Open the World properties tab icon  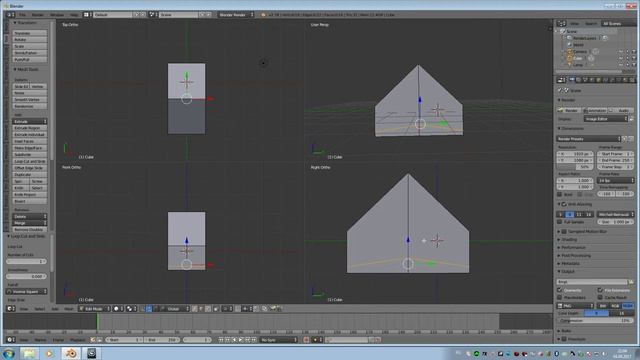[x=592, y=80]
